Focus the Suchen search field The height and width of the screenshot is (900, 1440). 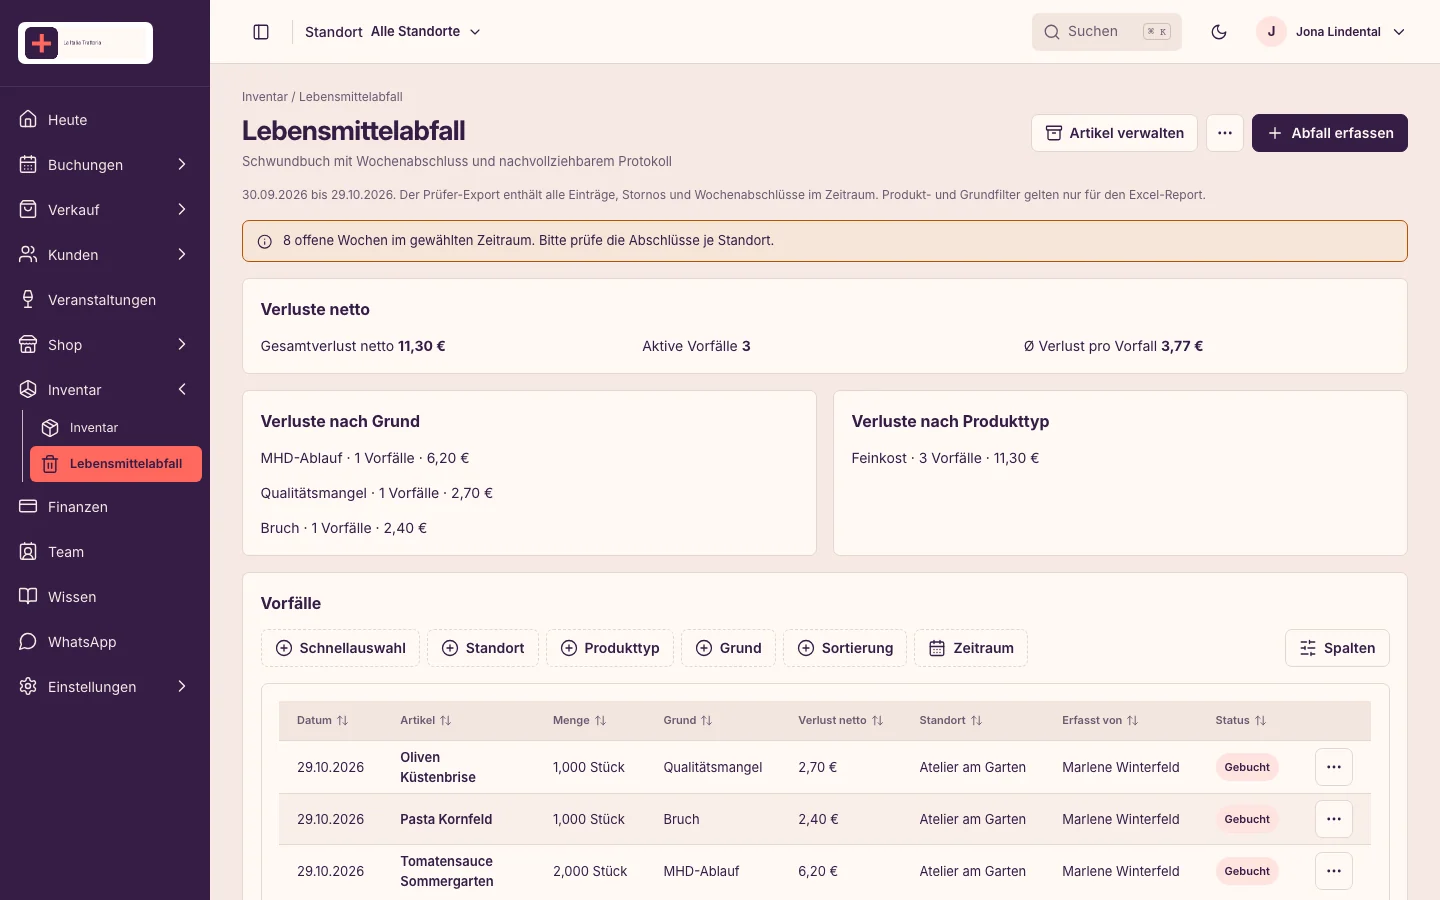pyautogui.click(x=1107, y=32)
